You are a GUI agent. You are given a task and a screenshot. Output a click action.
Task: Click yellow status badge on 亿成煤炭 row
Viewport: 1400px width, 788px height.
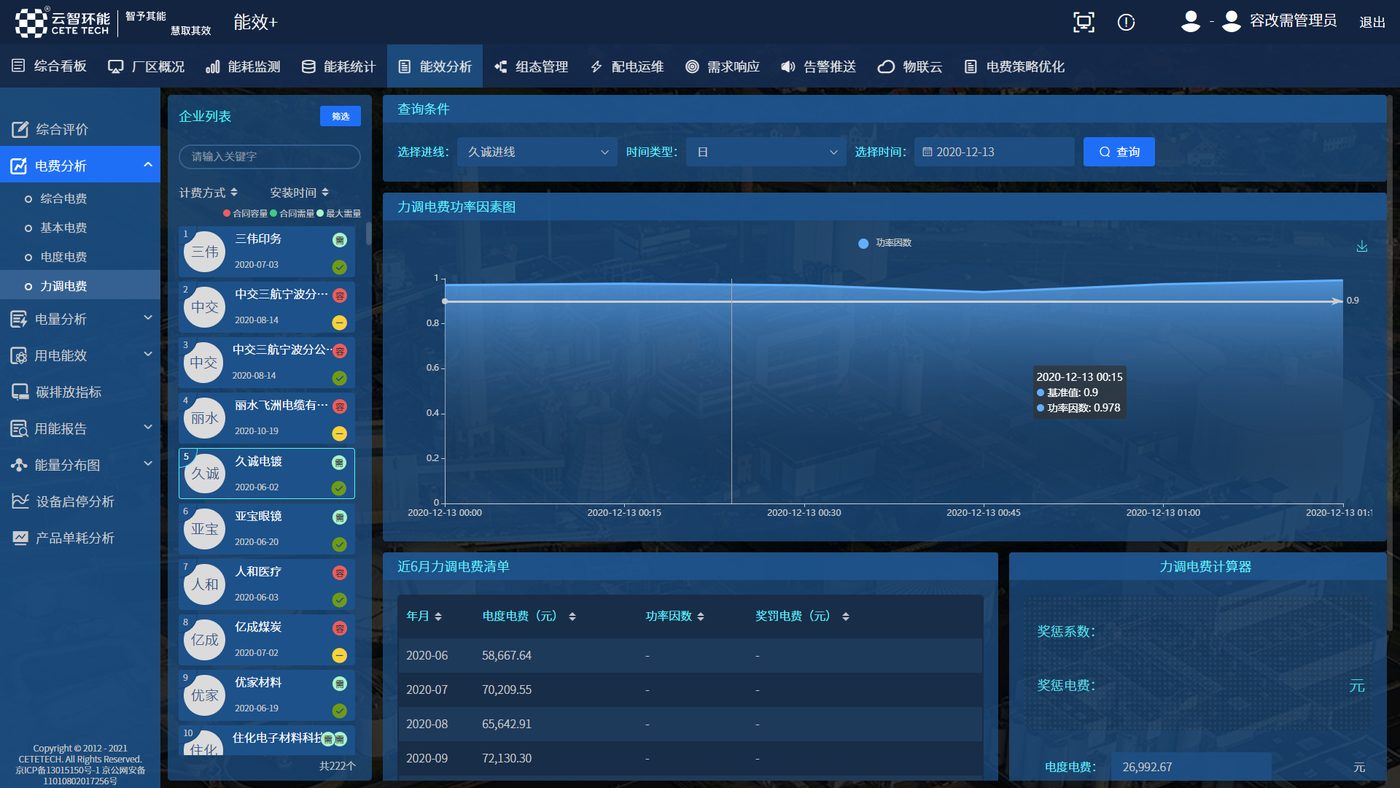tap(340, 655)
